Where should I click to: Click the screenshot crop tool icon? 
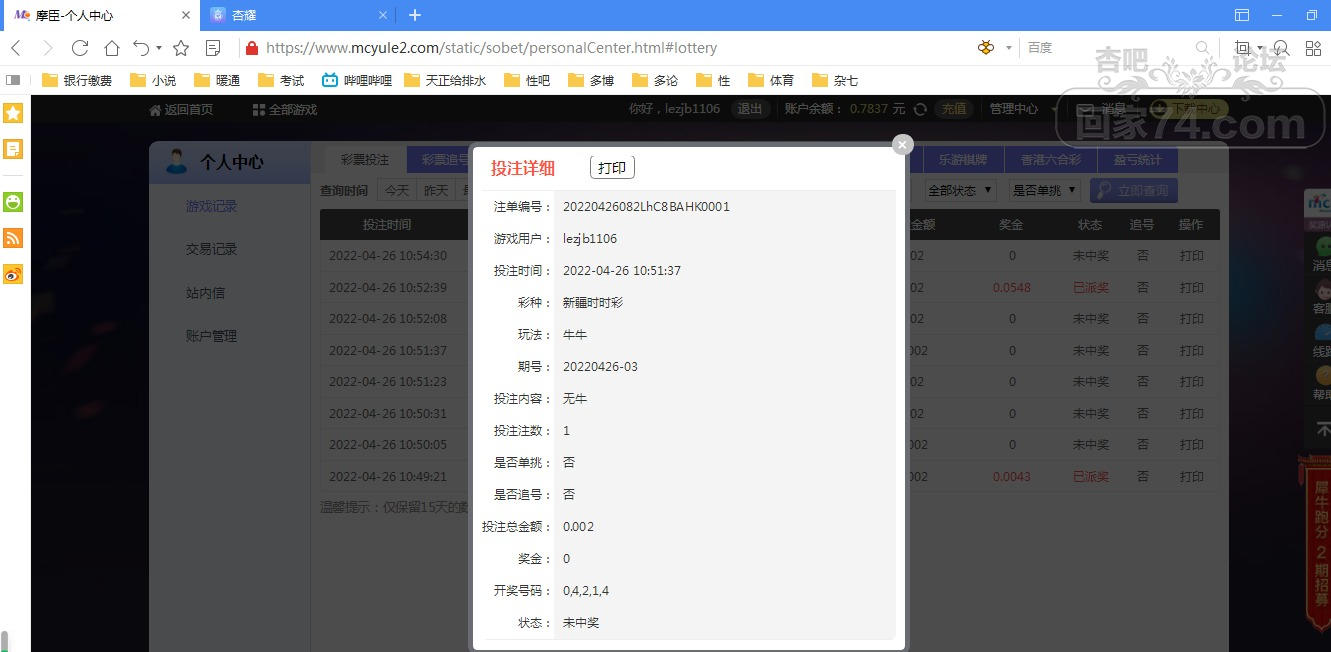(1243, 48)
